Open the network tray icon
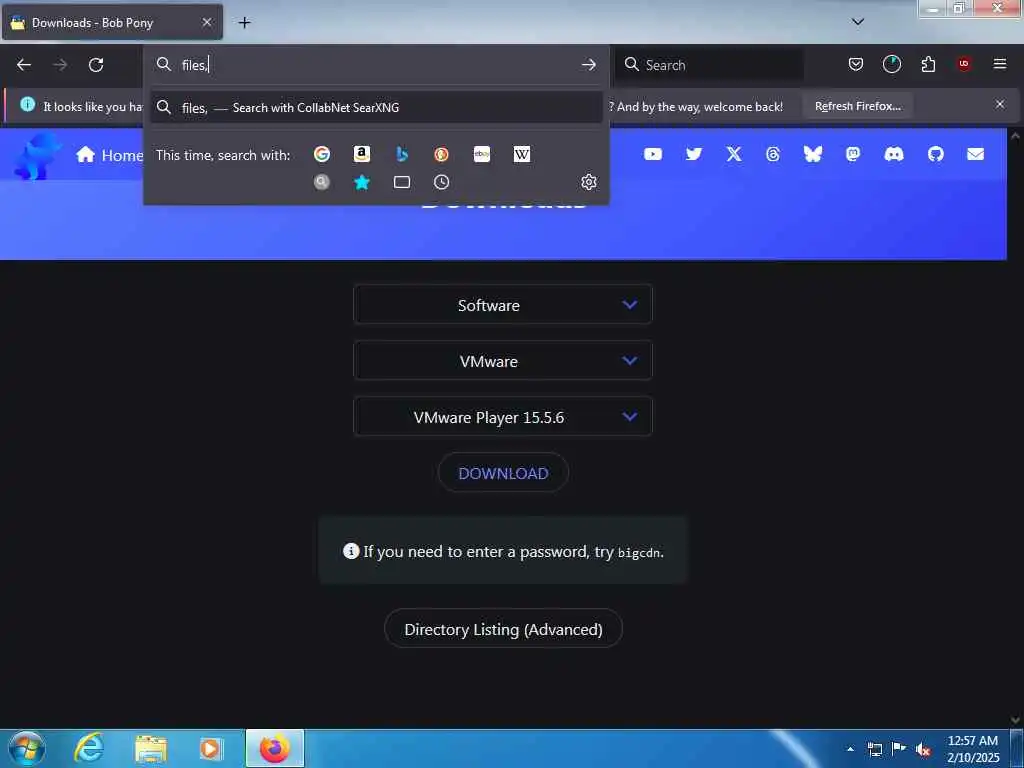The image size is (1024, 768). pyautogui.click(x=874, y=749)
